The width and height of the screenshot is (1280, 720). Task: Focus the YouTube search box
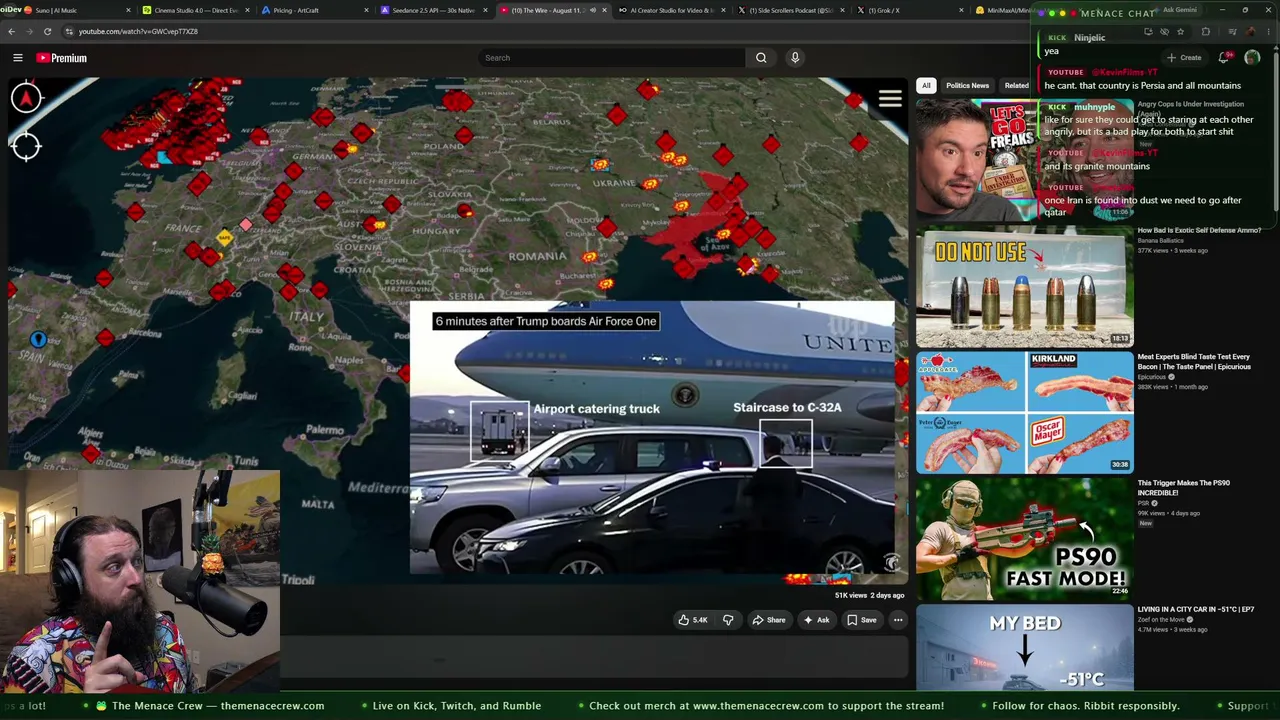tap(611, 58)
